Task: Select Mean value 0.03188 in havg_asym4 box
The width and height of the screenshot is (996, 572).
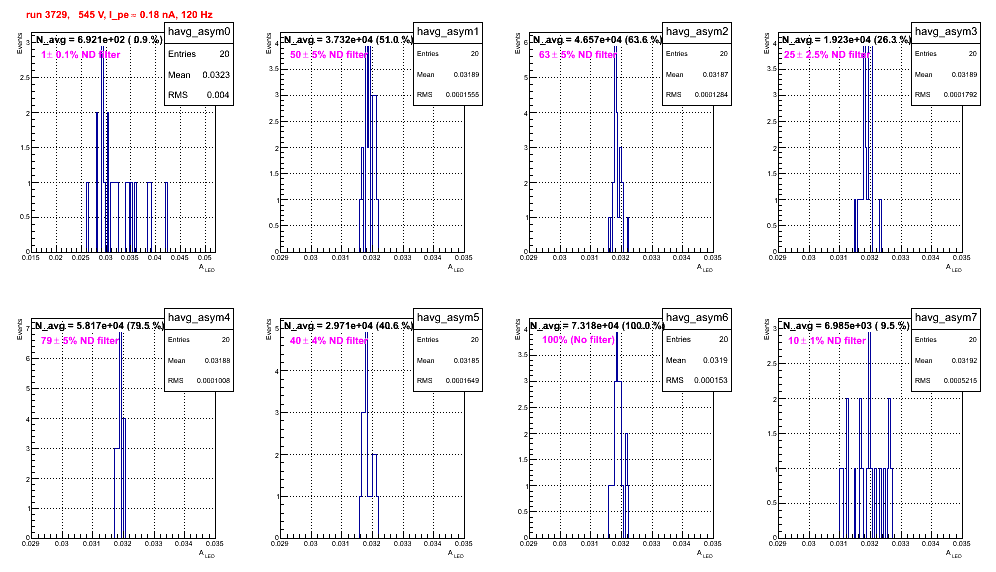Action: coord(217,361)
